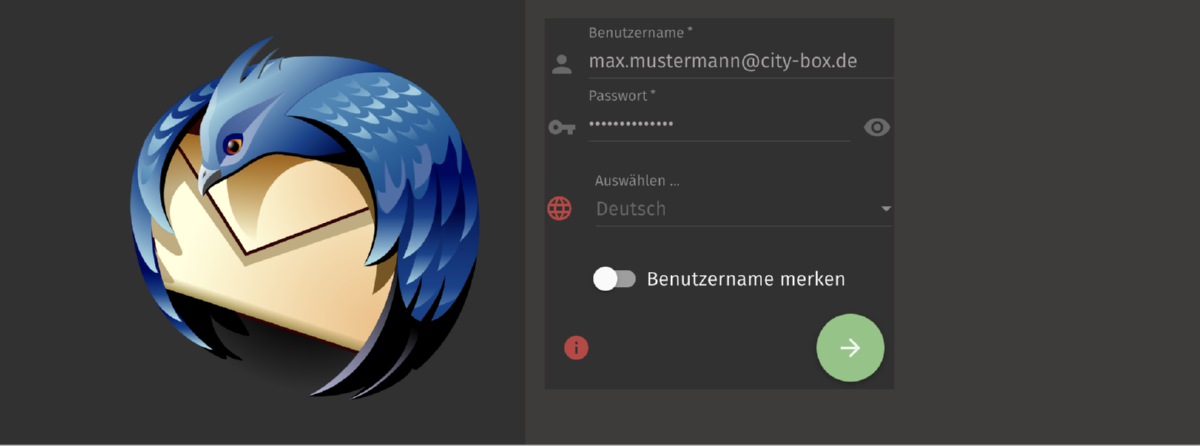
Task: Click the person icon beside Benutzername
Action: [562, 65]
